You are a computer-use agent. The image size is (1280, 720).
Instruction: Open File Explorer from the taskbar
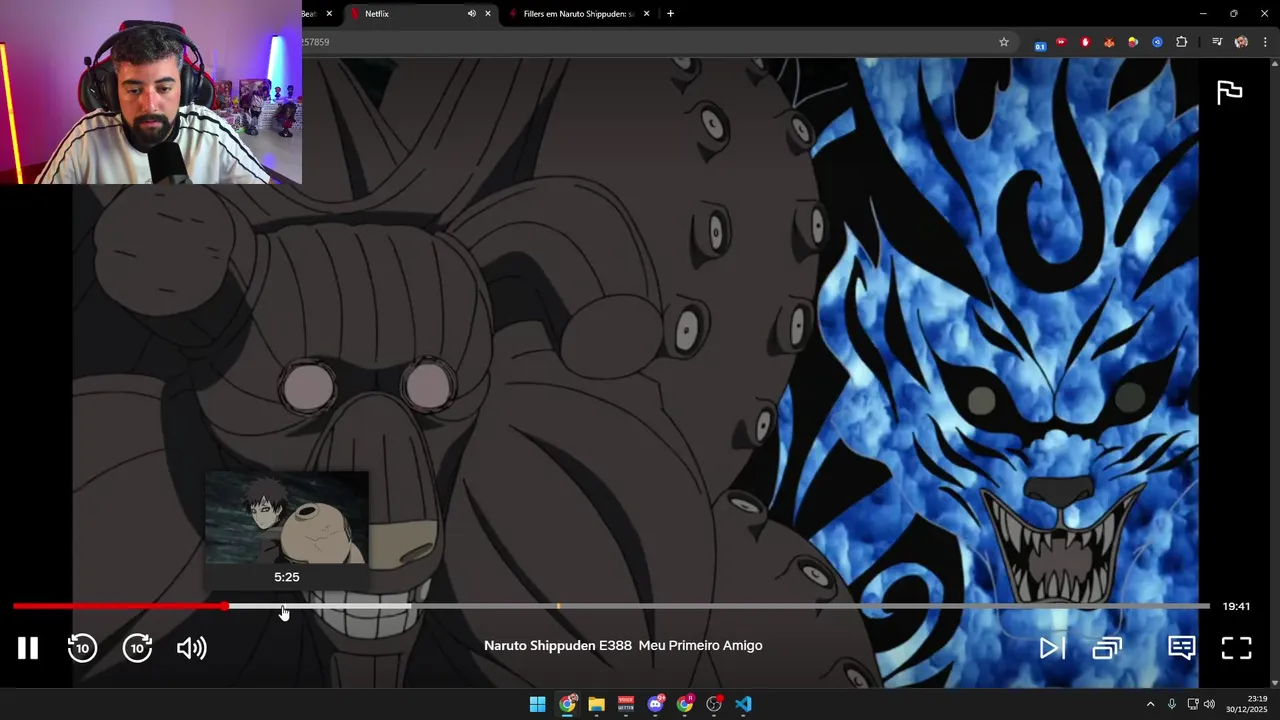point(596,704)
